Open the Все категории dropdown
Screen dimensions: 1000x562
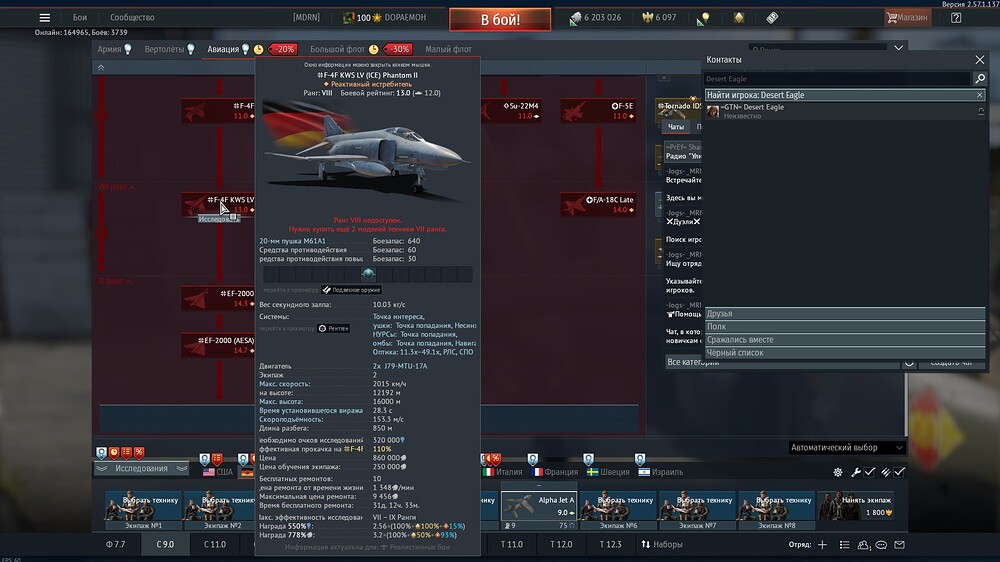pos(782,362)
